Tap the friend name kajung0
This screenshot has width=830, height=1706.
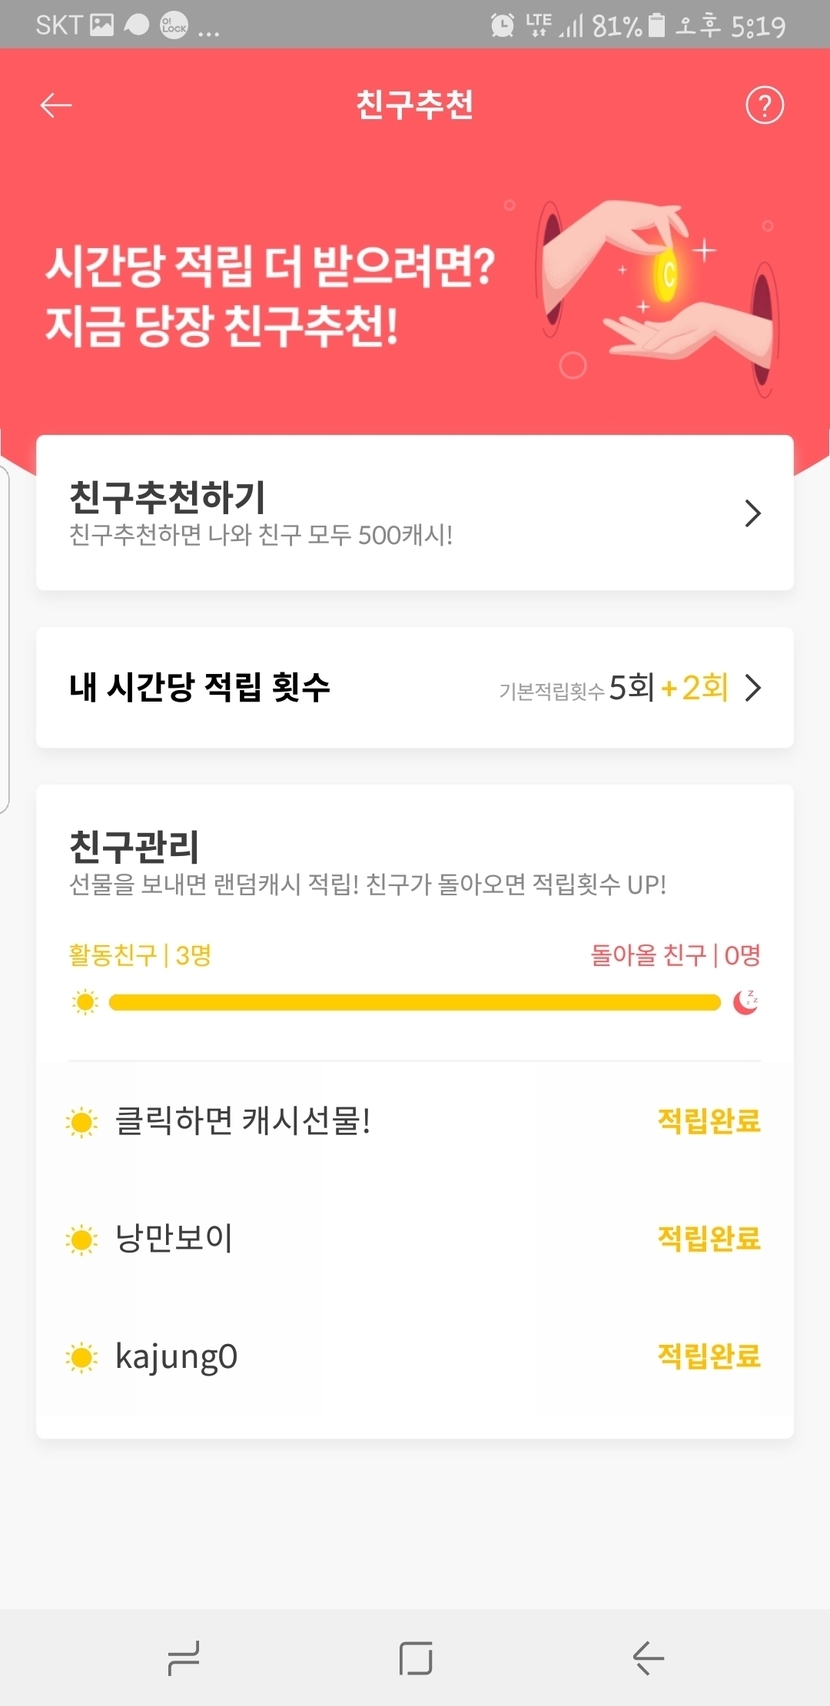pyautogui.click(x=176, y=1357)
